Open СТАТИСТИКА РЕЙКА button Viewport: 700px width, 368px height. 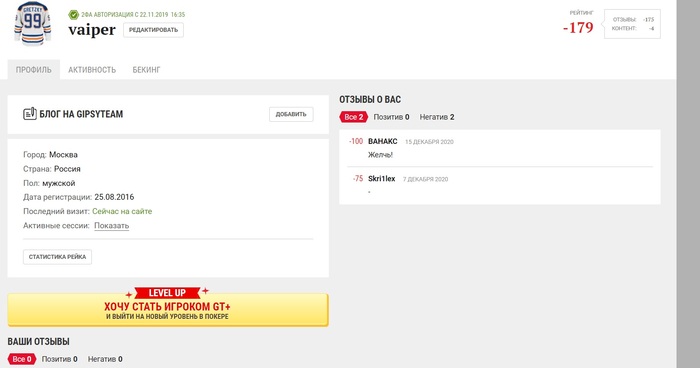pyautogui.click(x=57, y=257)
